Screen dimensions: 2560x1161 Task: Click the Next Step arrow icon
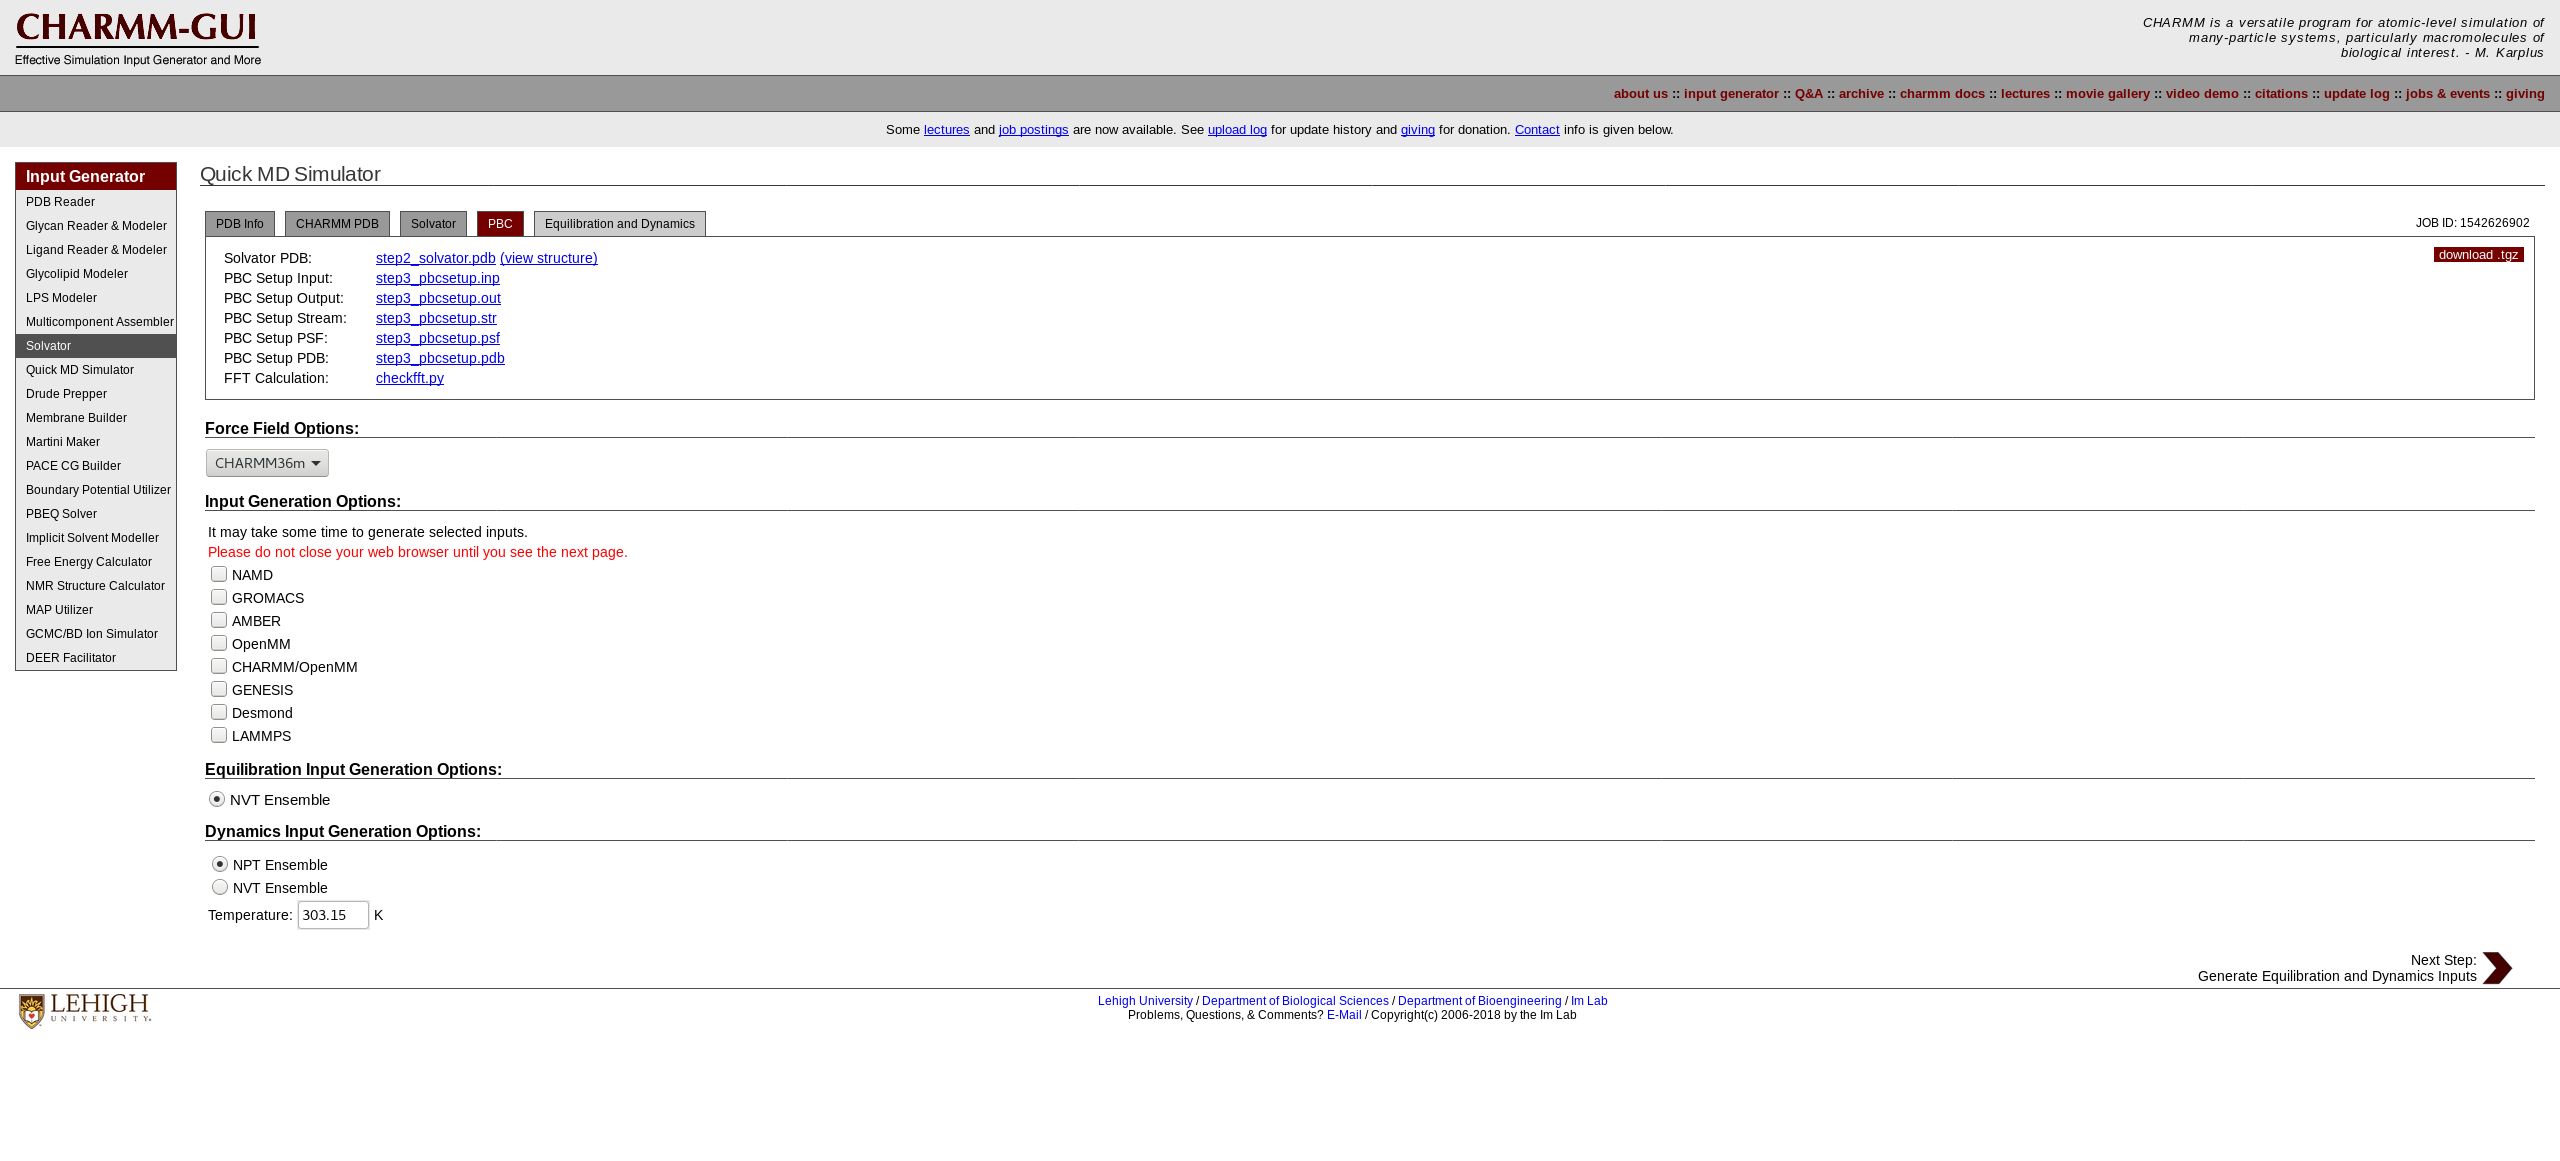coord(2497,968)
